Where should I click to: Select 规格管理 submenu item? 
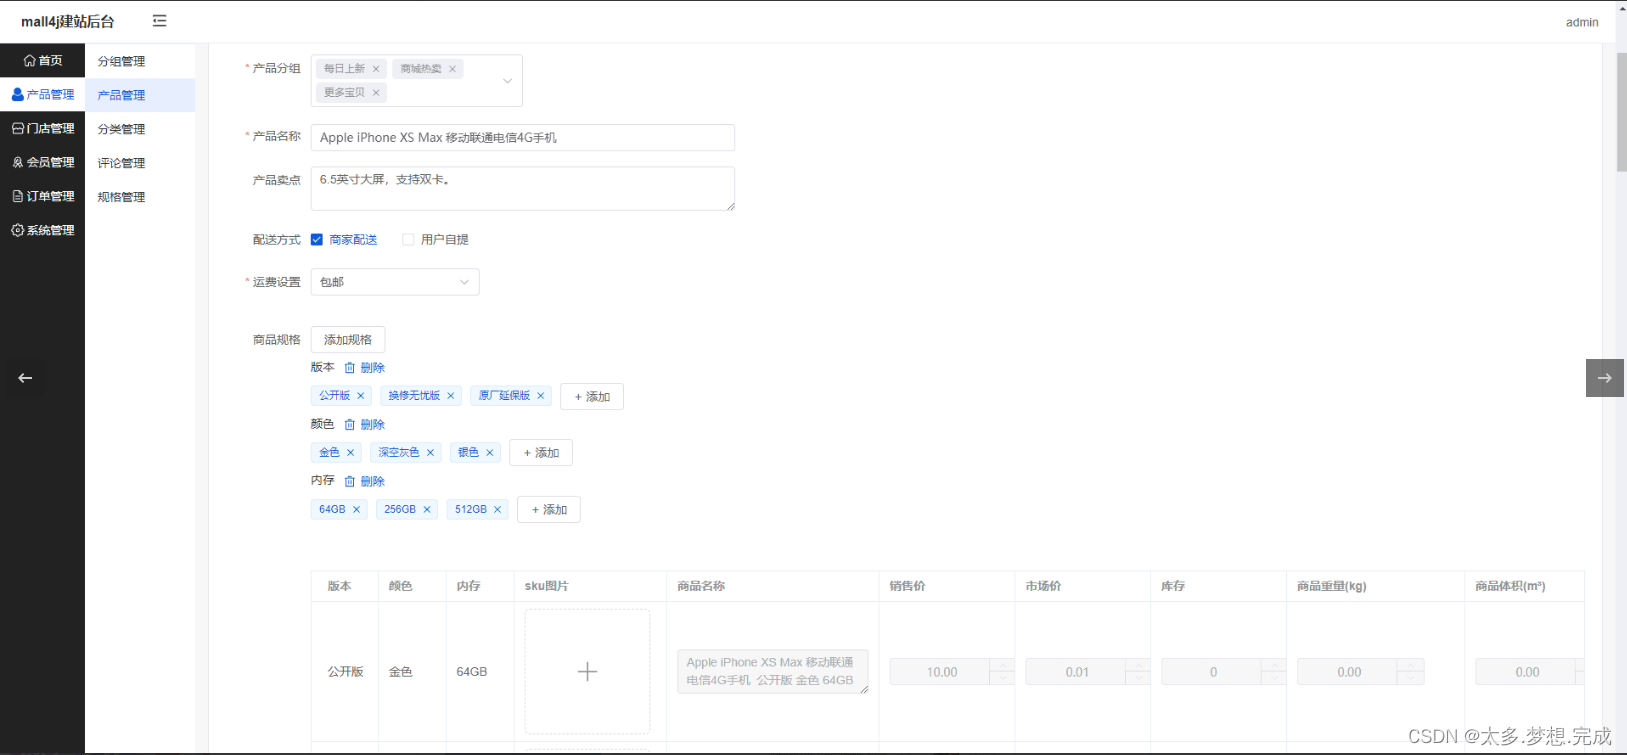[140, 197]
